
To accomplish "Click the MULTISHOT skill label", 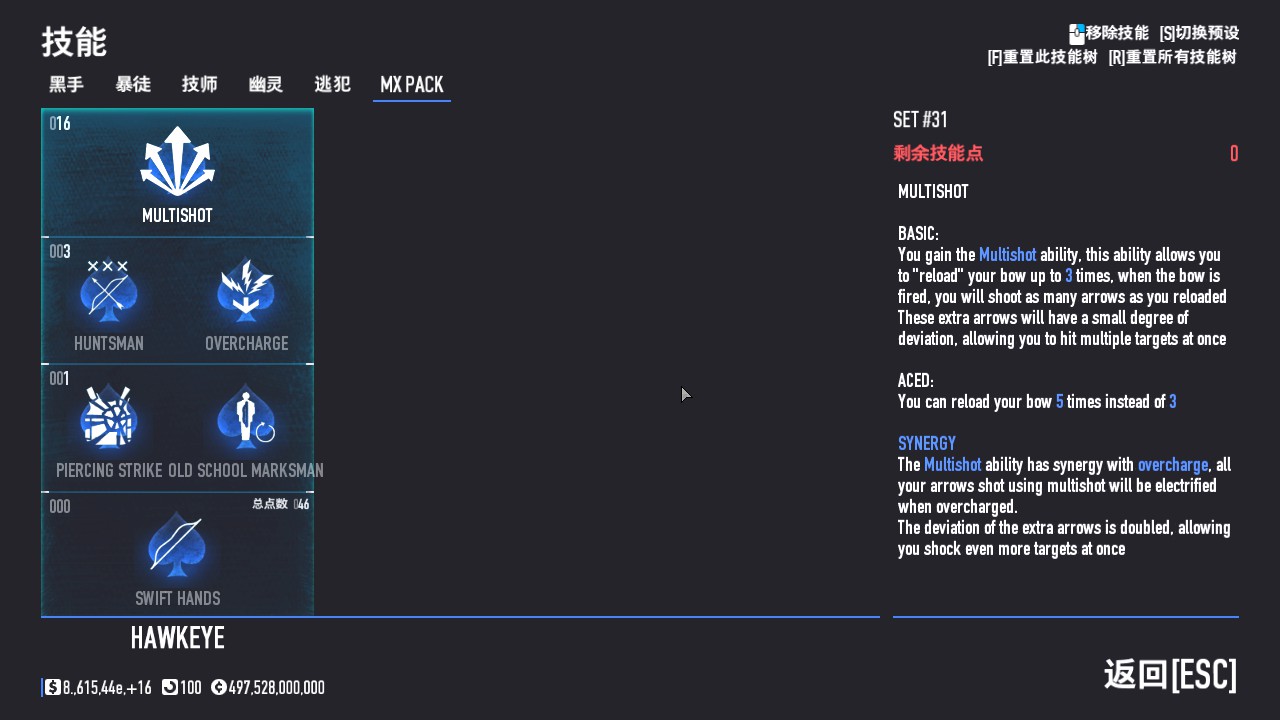I will (177, 216).
